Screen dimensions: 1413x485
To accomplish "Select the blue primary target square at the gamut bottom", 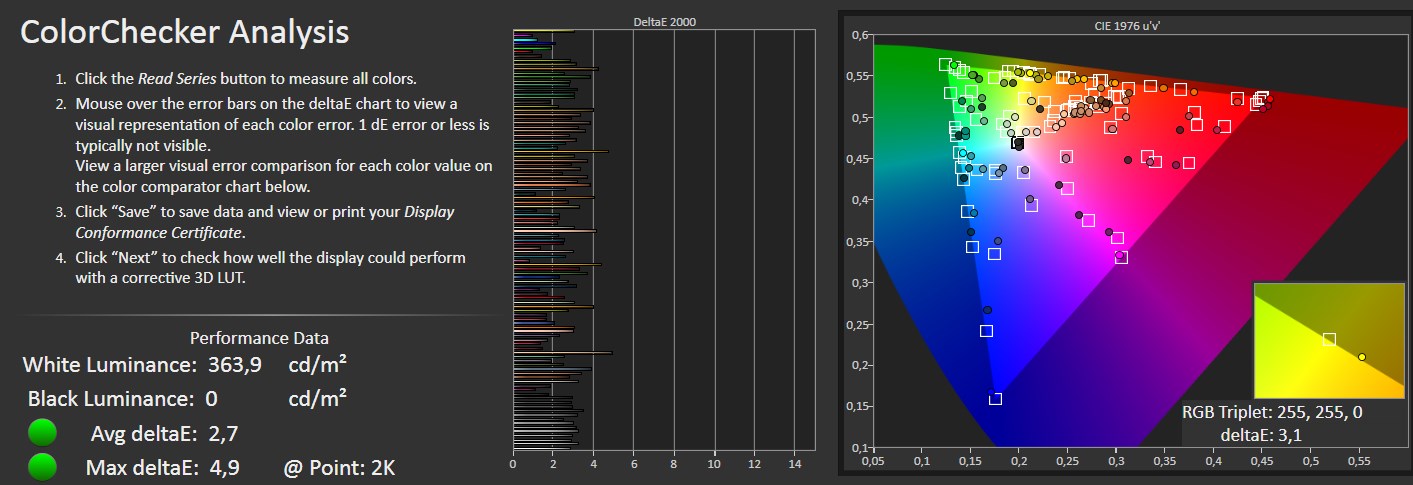I will point(995,399).
